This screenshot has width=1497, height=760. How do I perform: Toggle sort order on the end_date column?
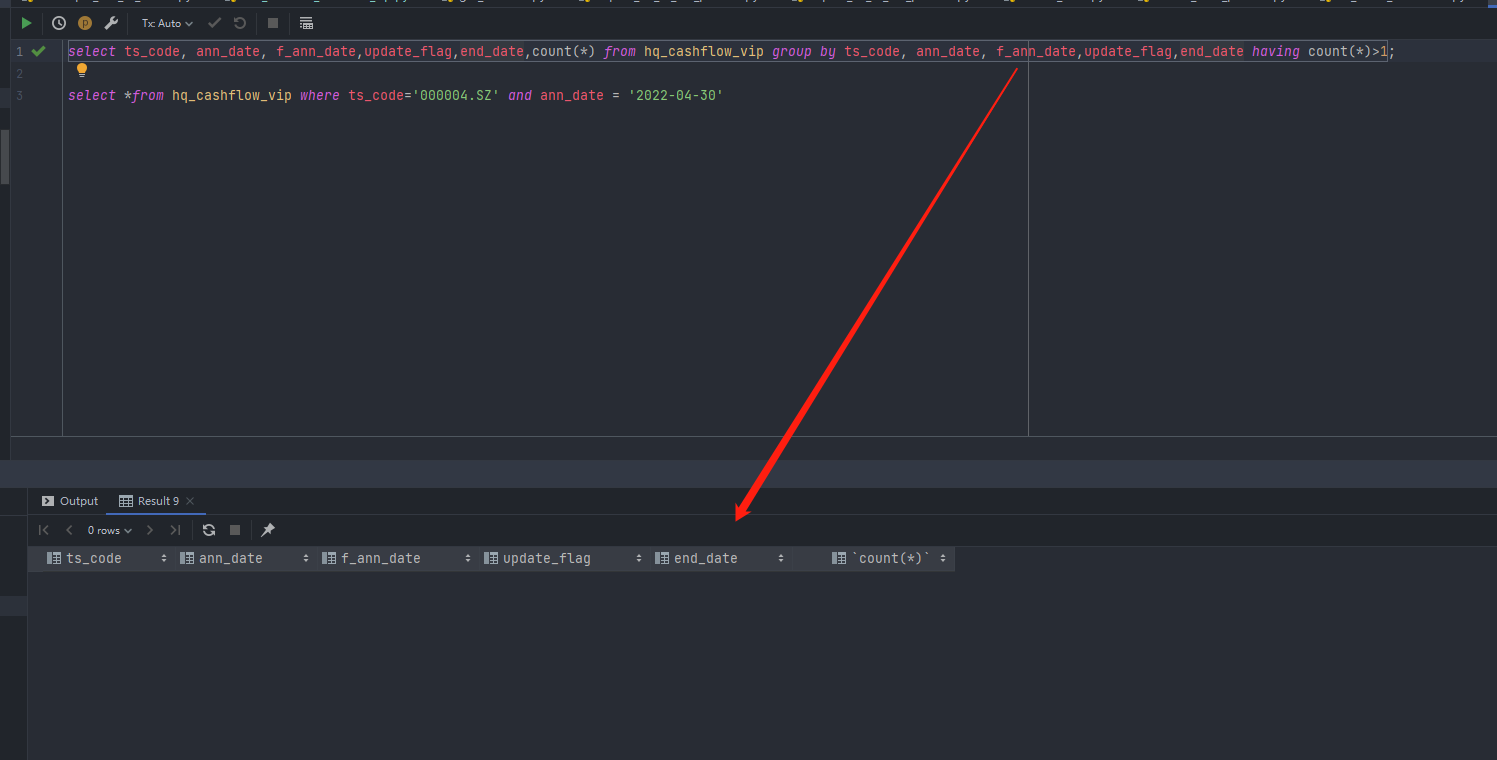(781, 559)
